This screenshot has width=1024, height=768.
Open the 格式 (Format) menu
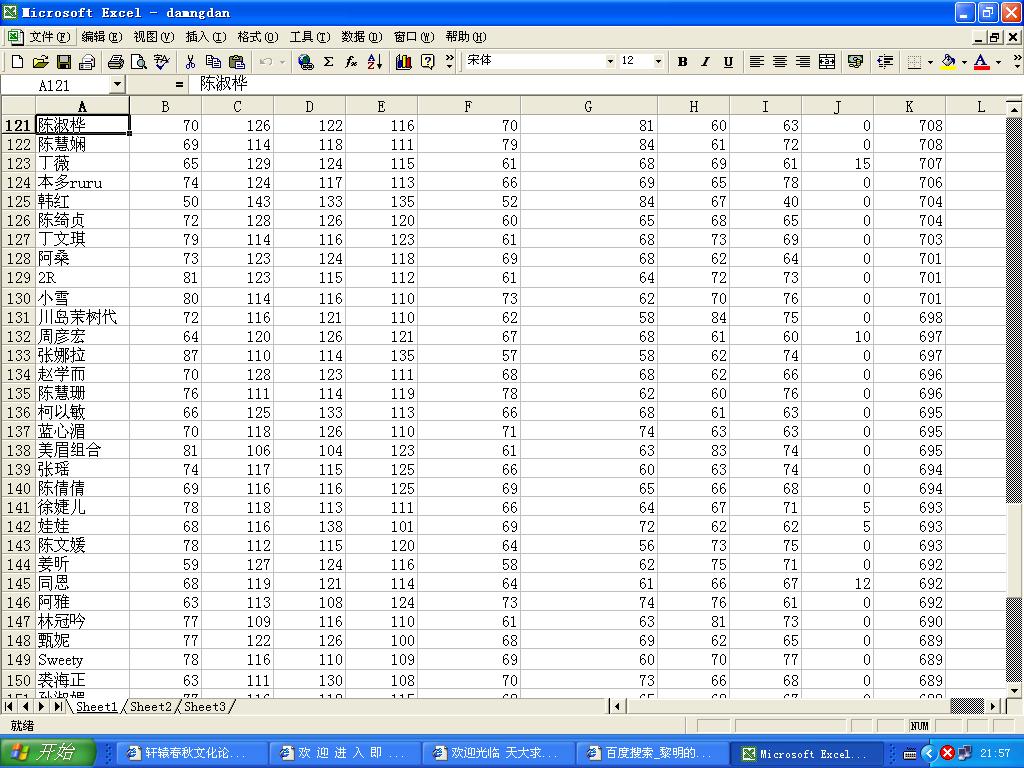pos(257,37)
